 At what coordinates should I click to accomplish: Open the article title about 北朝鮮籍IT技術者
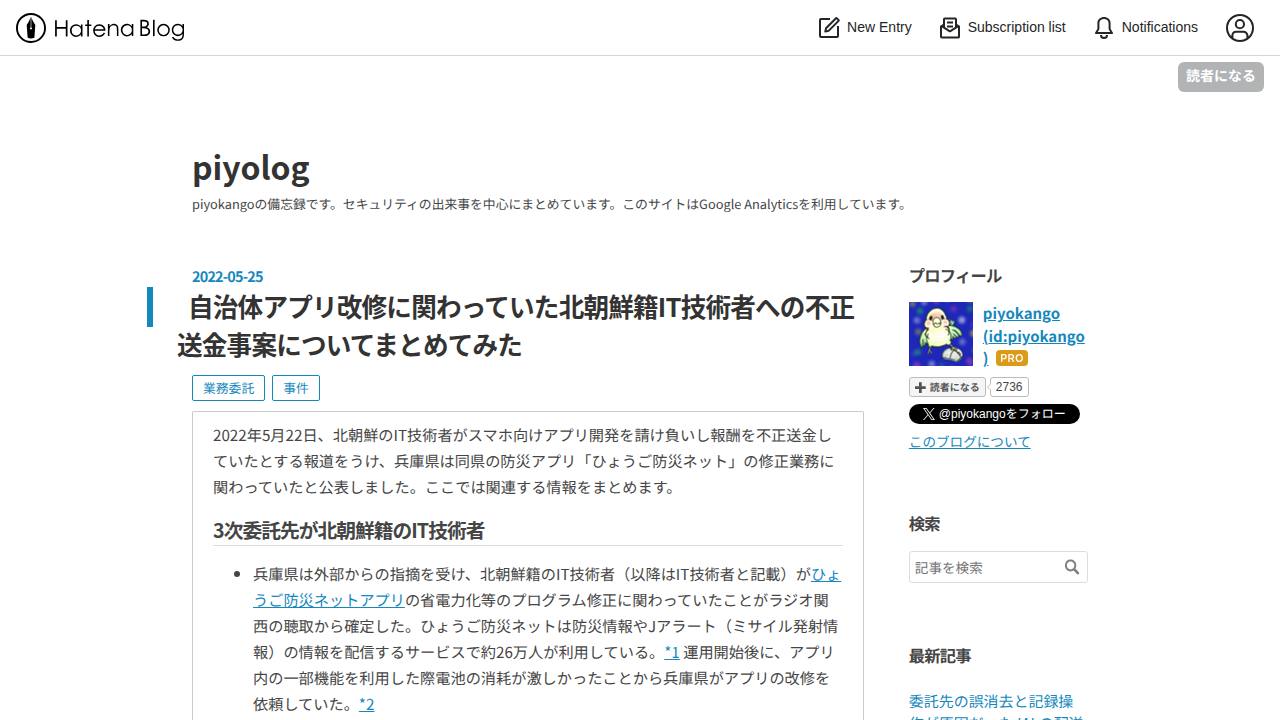[x=515, y=326]
